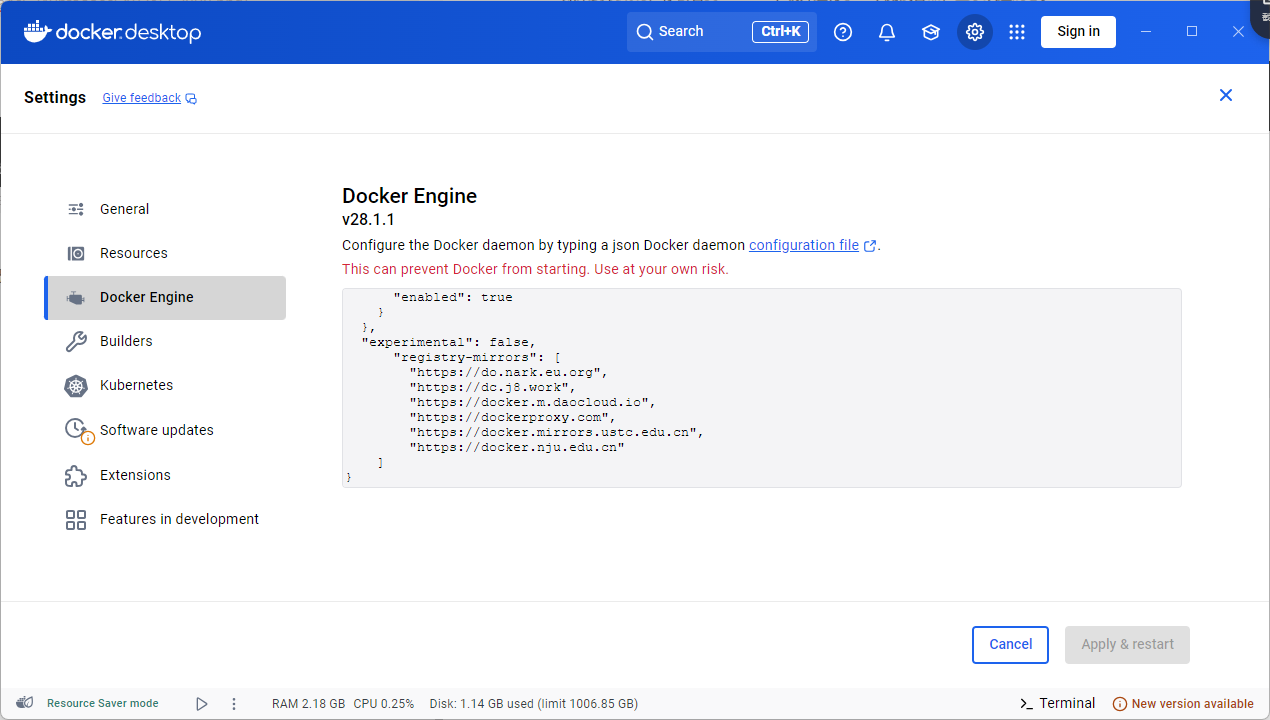Image resolution: width=1270 pixels, height=720 pixels.
Task: Open the help question mark icon
Action: [x=843, y=32]
